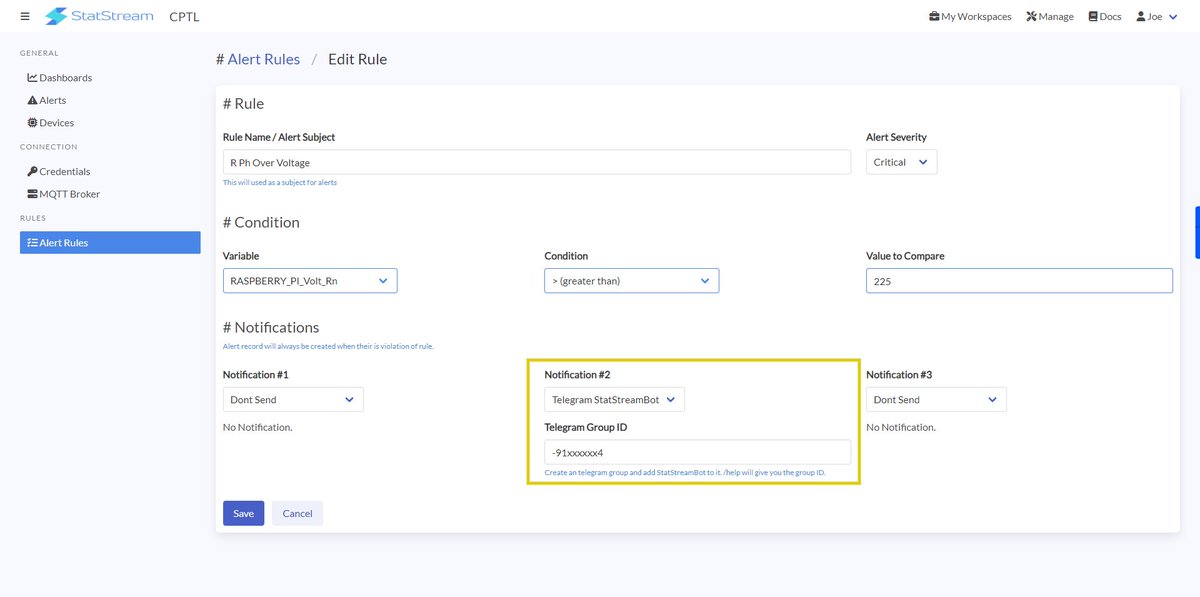Open the Alert Severity dropdown
This screenshot has height=597, width=1200.
click(902, 162)
